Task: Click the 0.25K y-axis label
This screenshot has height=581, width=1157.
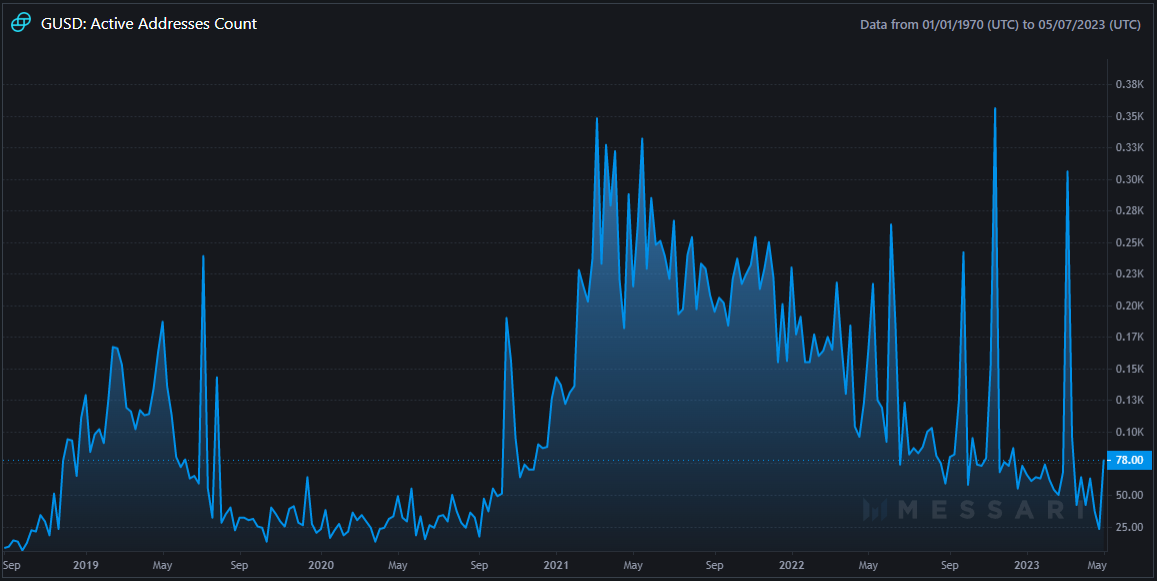Action: 1130,243
